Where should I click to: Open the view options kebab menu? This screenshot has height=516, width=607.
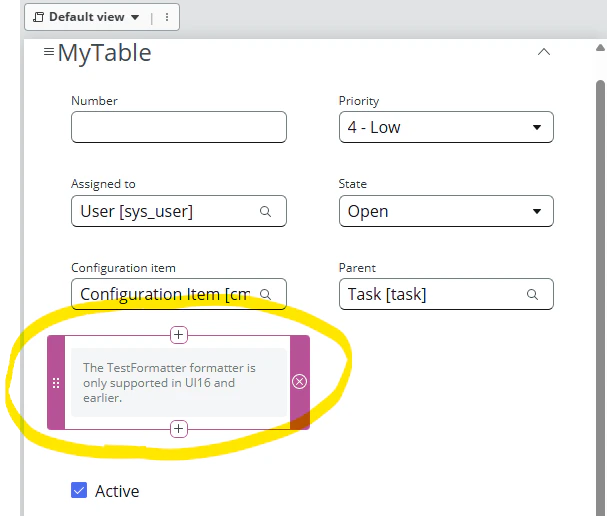[167, 17]
